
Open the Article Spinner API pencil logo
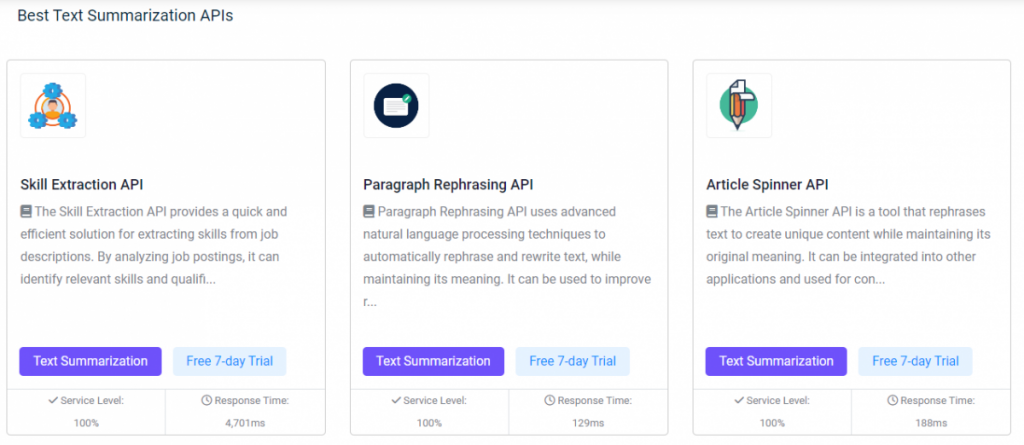pyautogui.click(x=739, y=105)
